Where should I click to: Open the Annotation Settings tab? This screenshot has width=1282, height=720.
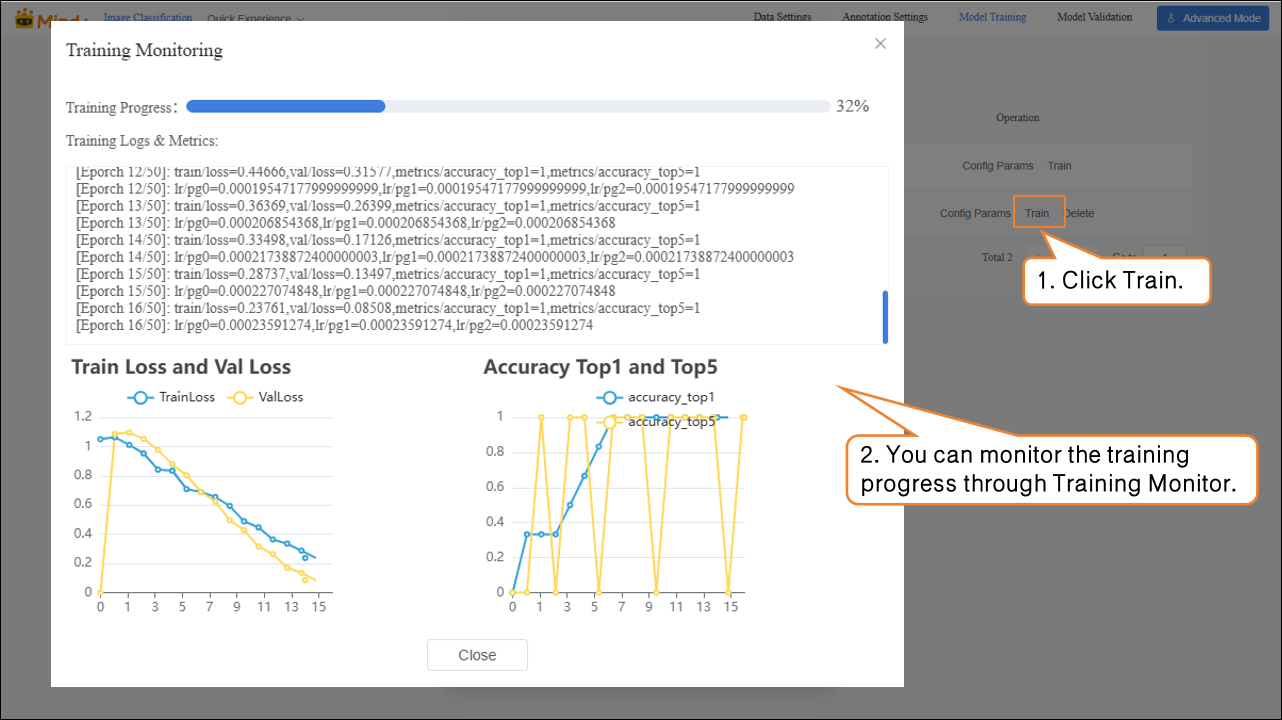click(x=885, y=17)
